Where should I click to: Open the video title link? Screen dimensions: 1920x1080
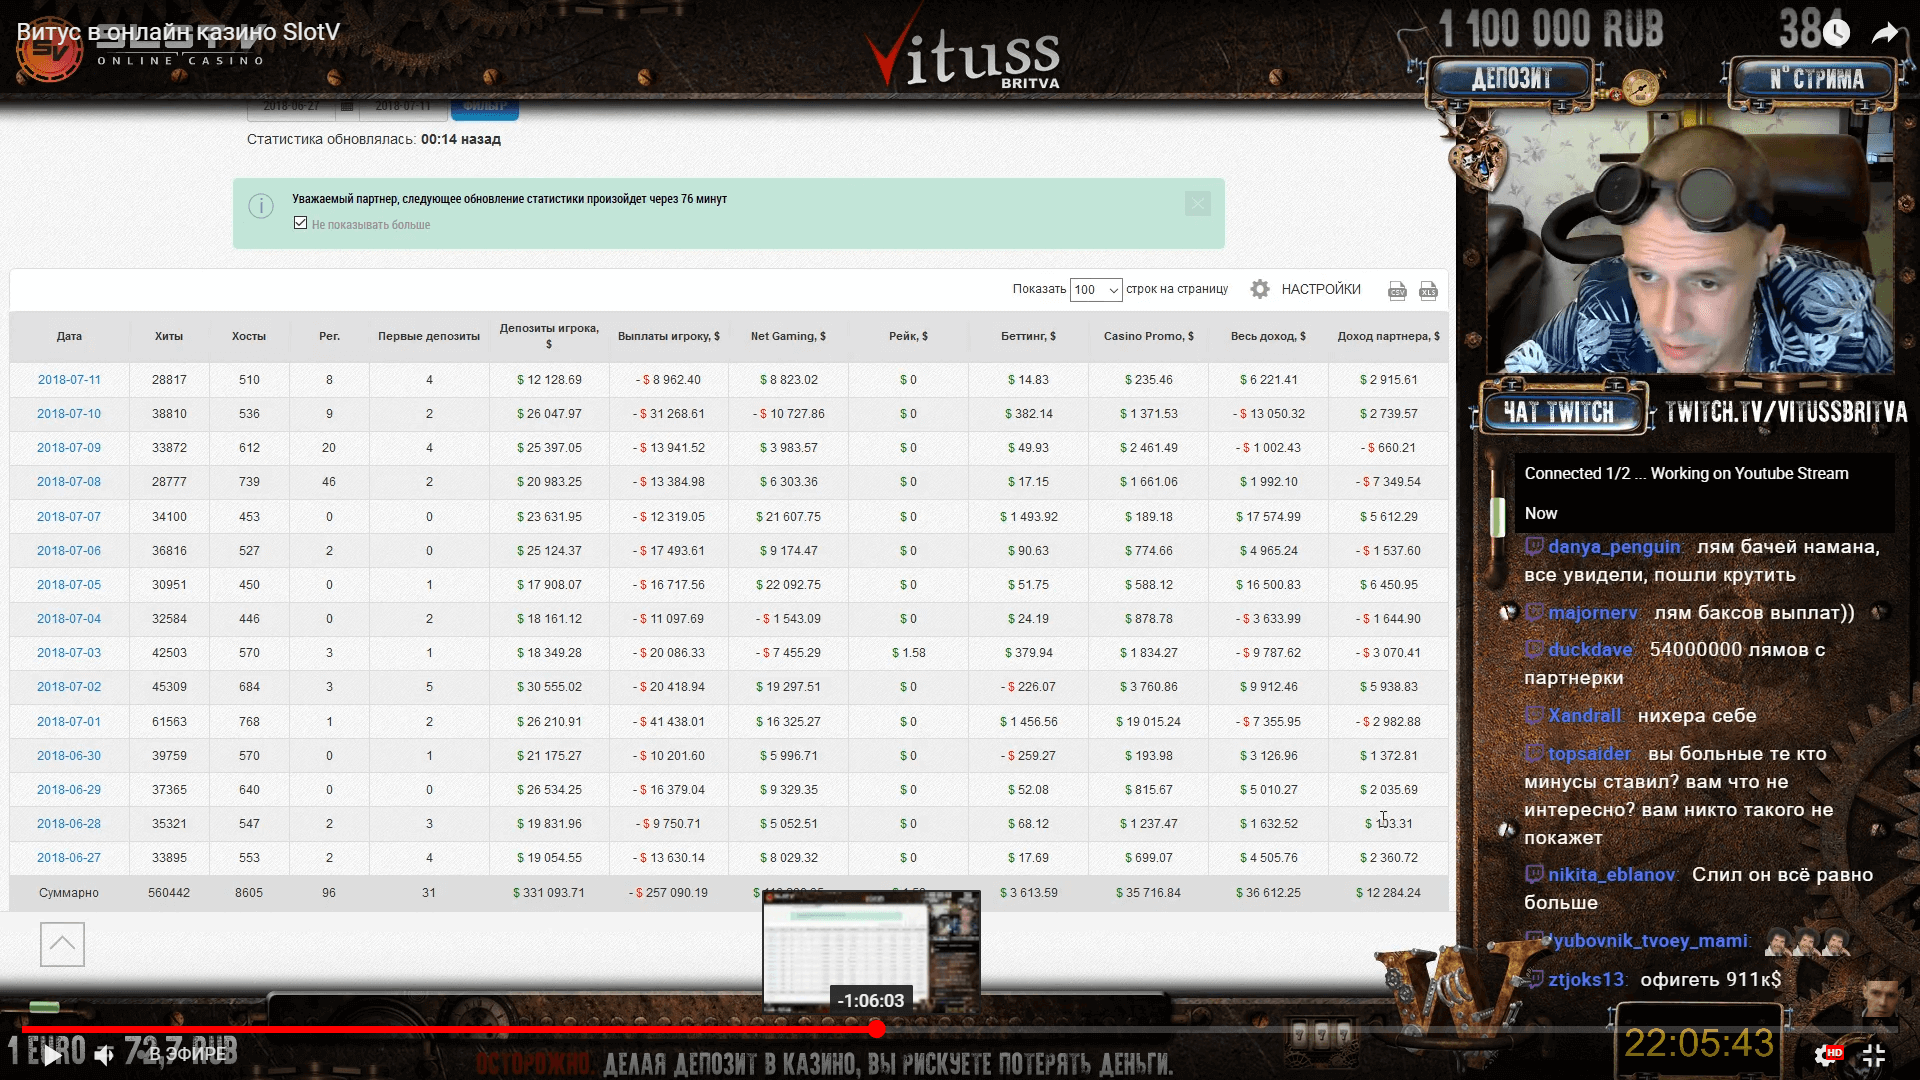click(178, 32)
